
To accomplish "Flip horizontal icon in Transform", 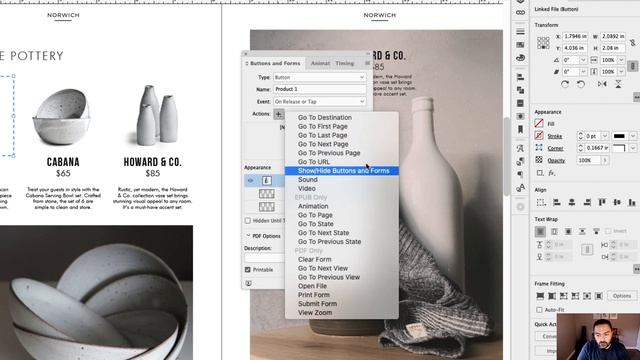I will (602, 84).
